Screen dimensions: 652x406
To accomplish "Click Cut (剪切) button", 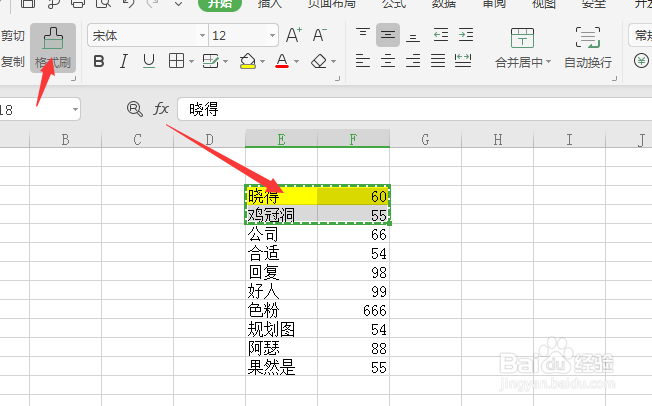I will click(12, 36).
